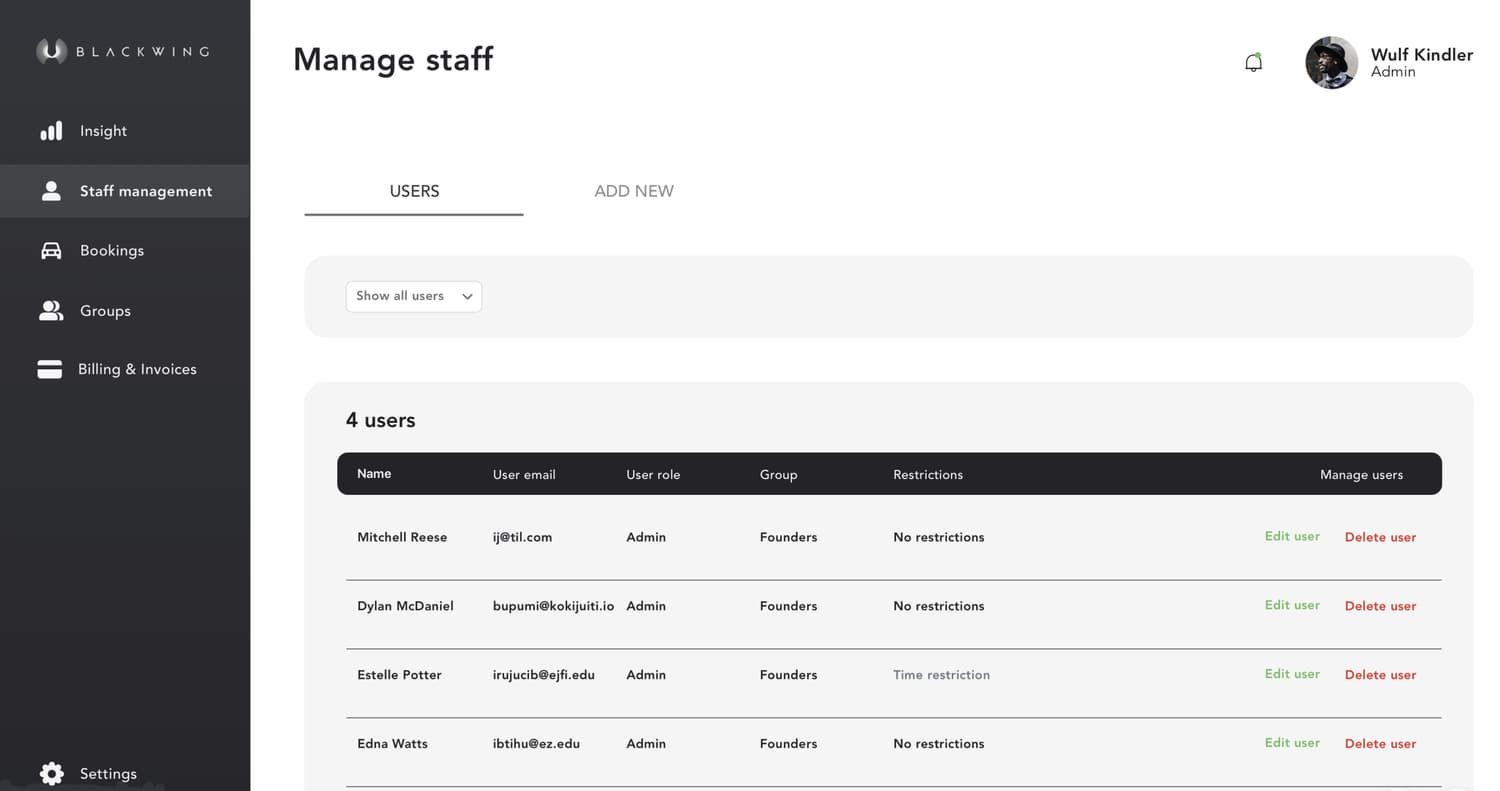Screen dimensions: 1500x791
Task: Switch to the USERS tab
Action: coord(414,191)
